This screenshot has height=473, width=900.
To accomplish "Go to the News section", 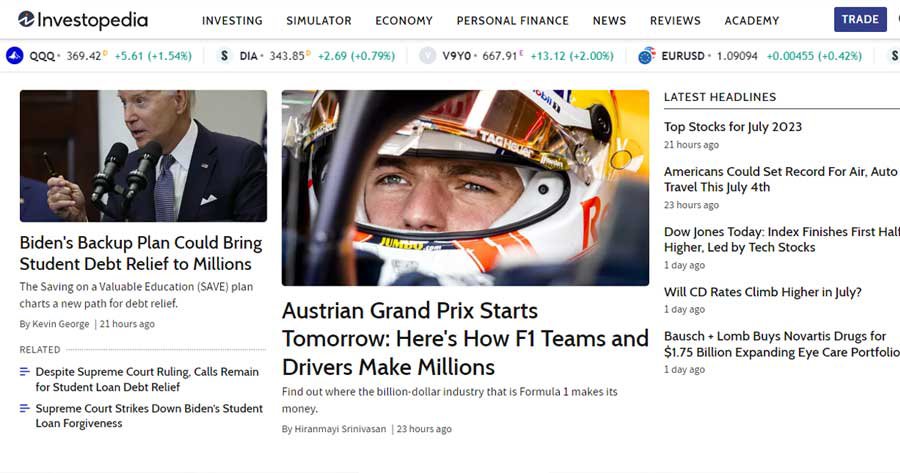I will pos(609,20).
